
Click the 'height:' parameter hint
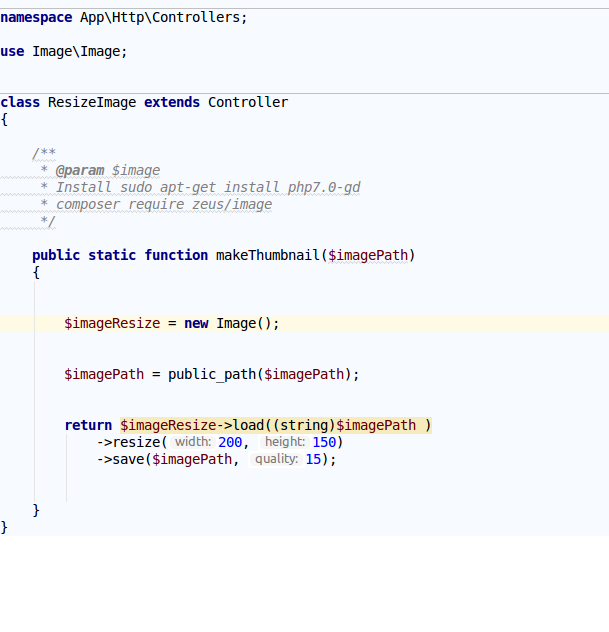pos(285,442)
